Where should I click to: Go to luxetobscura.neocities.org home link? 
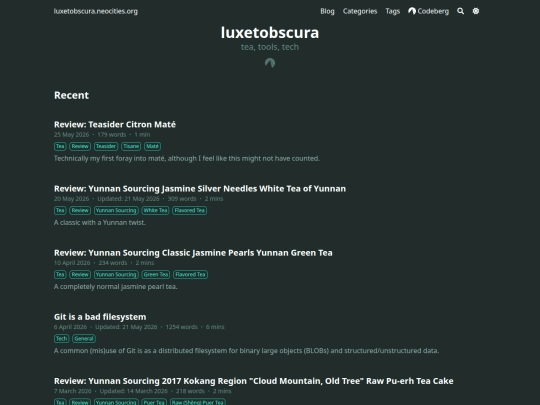click(x=96, y=11)
